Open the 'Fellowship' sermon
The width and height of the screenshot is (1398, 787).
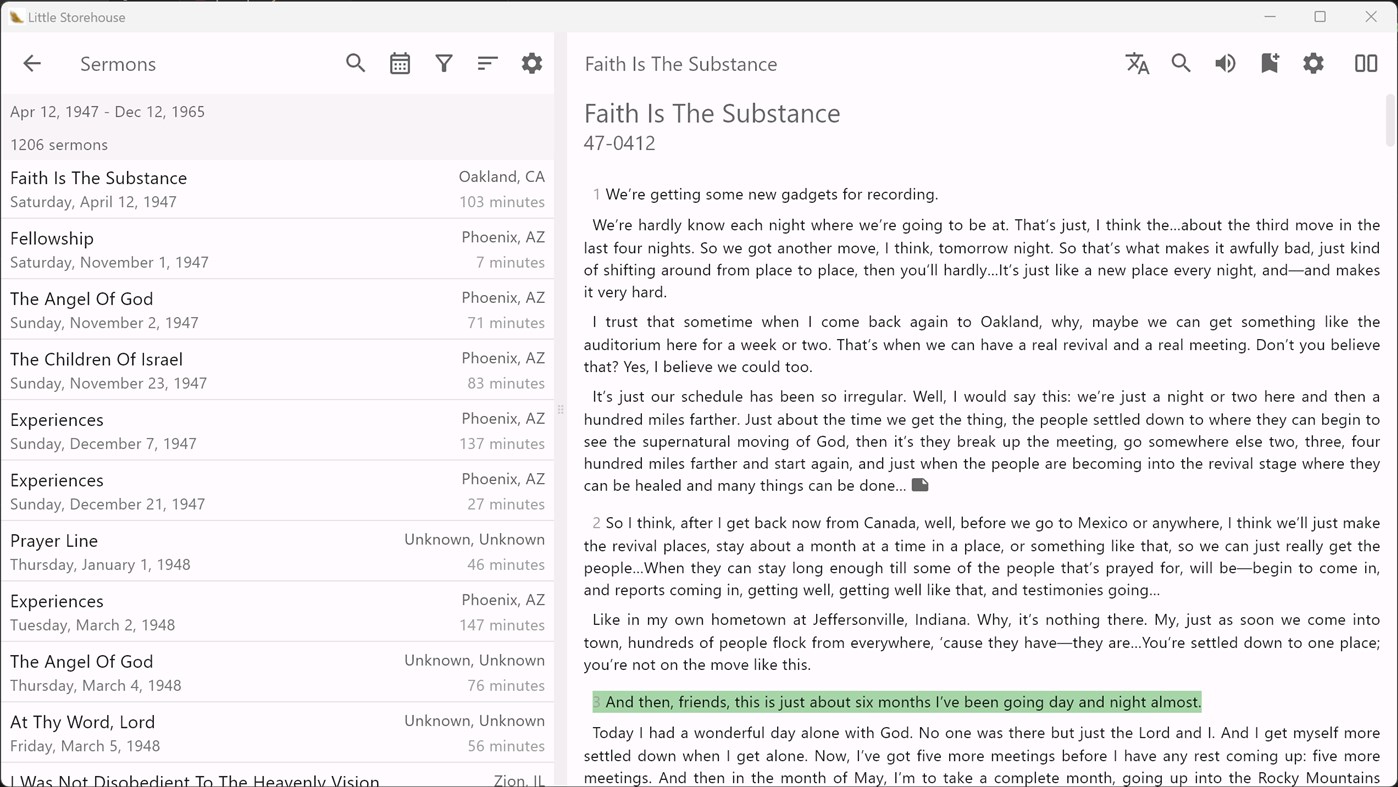(x=277, y=249)
